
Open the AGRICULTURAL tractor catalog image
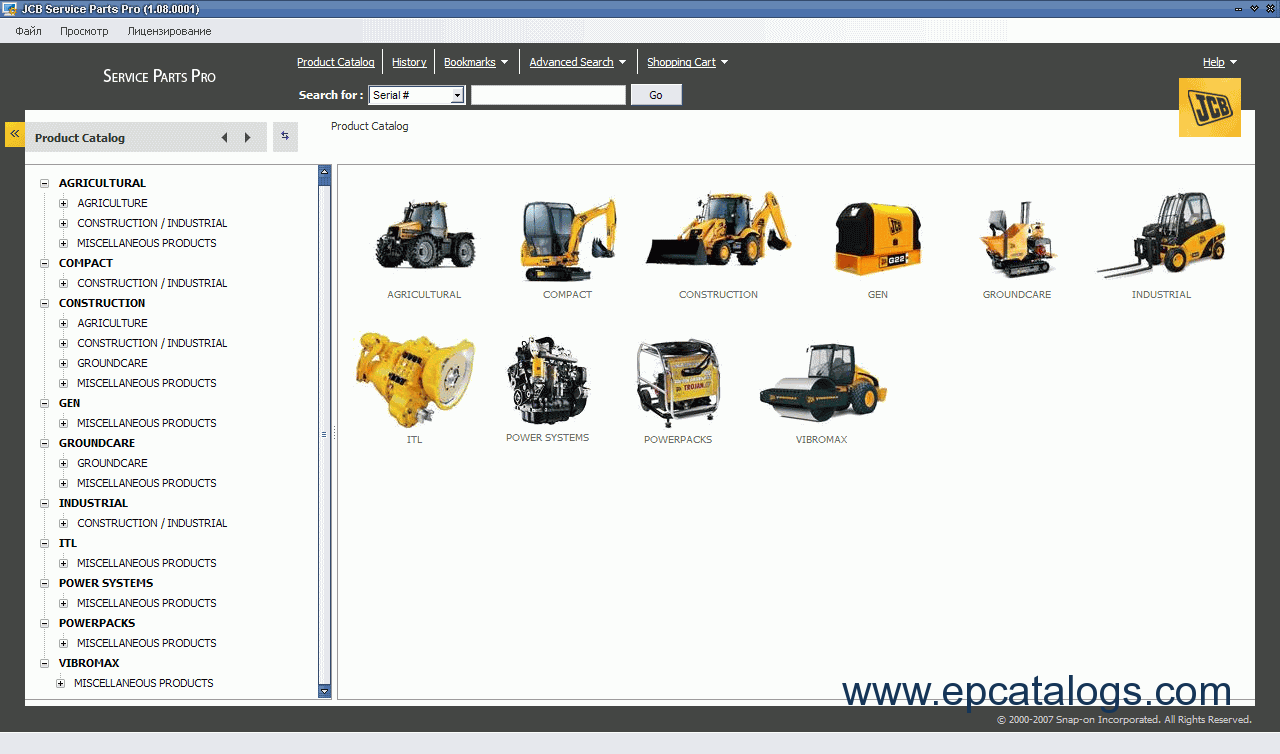coord(424,237)
